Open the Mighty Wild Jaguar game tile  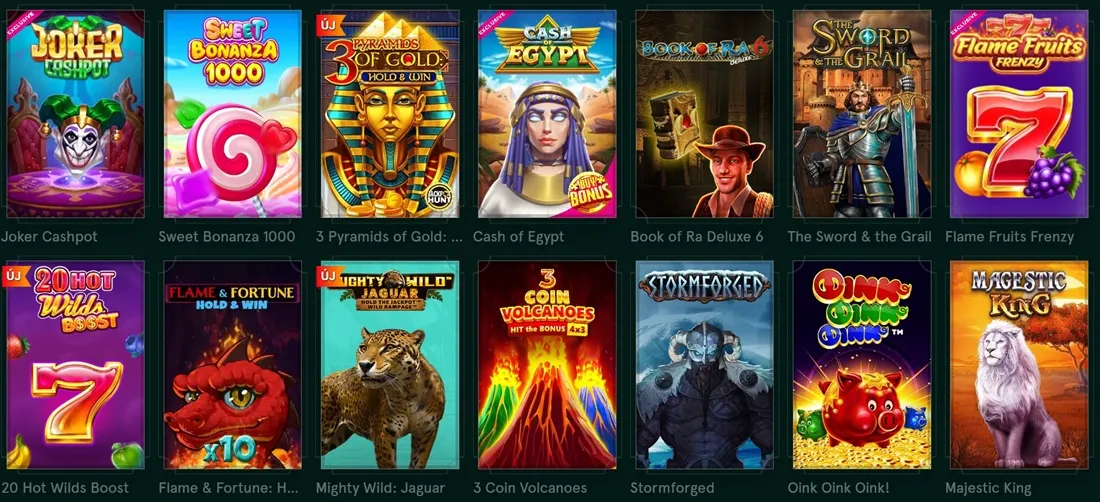390,365
